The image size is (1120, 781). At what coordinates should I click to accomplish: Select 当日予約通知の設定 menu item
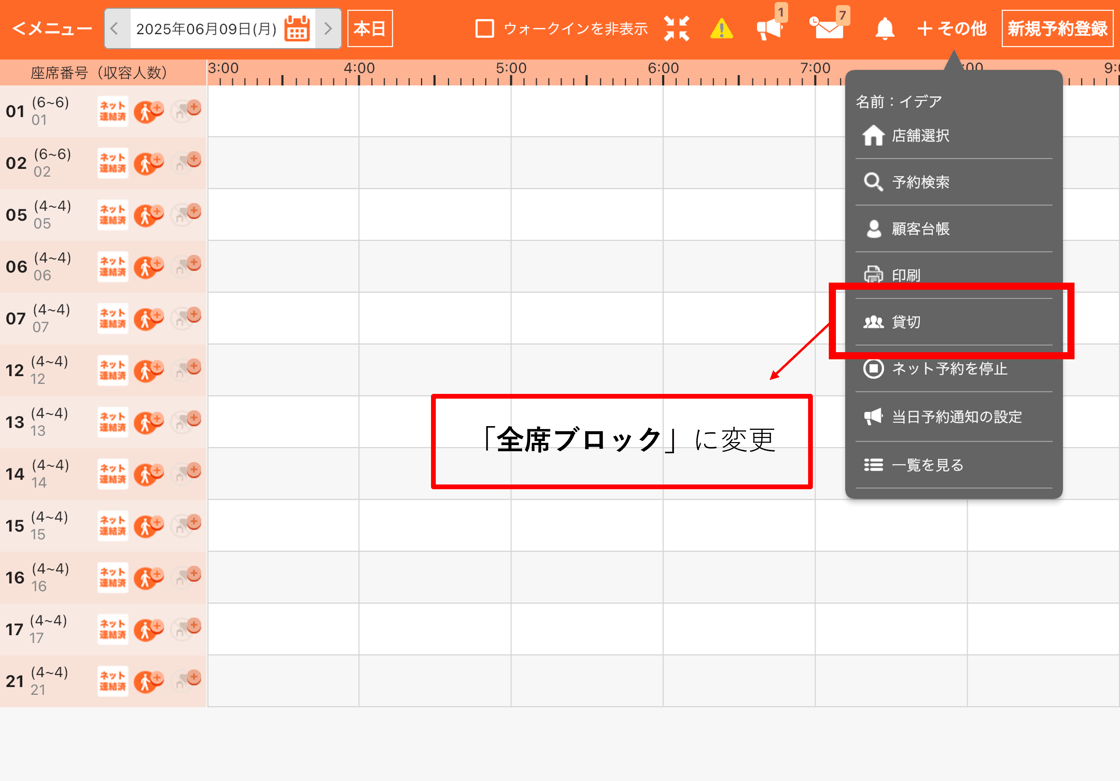pos(954,417)
